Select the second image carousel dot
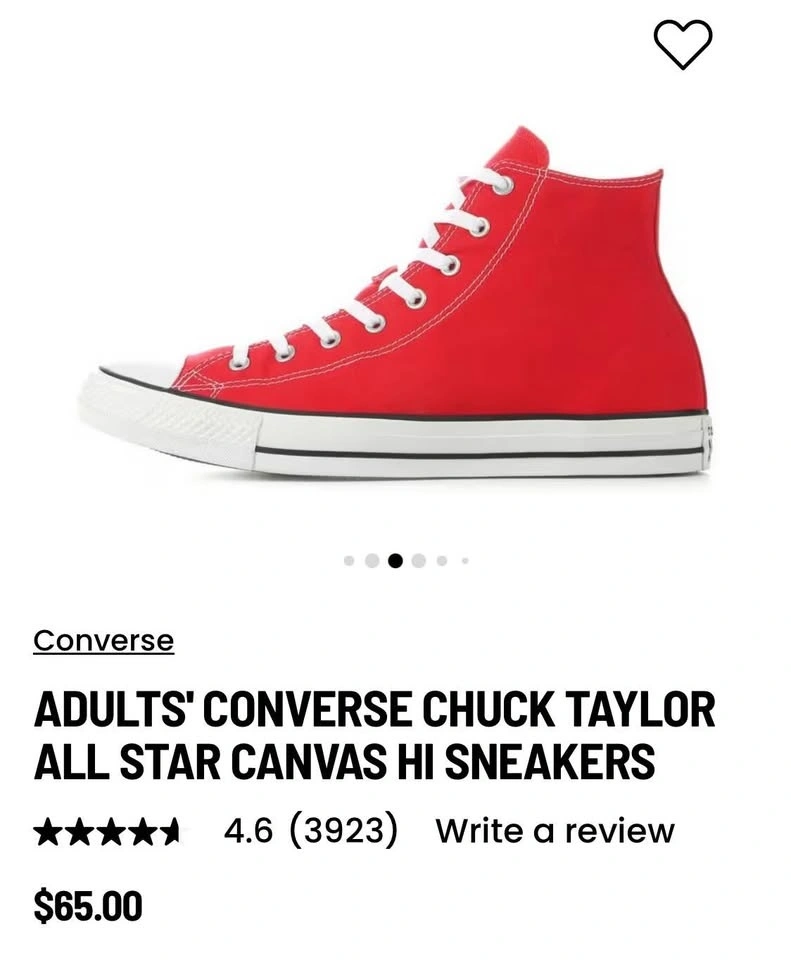The image size is (791, 960). pos(372,560)
